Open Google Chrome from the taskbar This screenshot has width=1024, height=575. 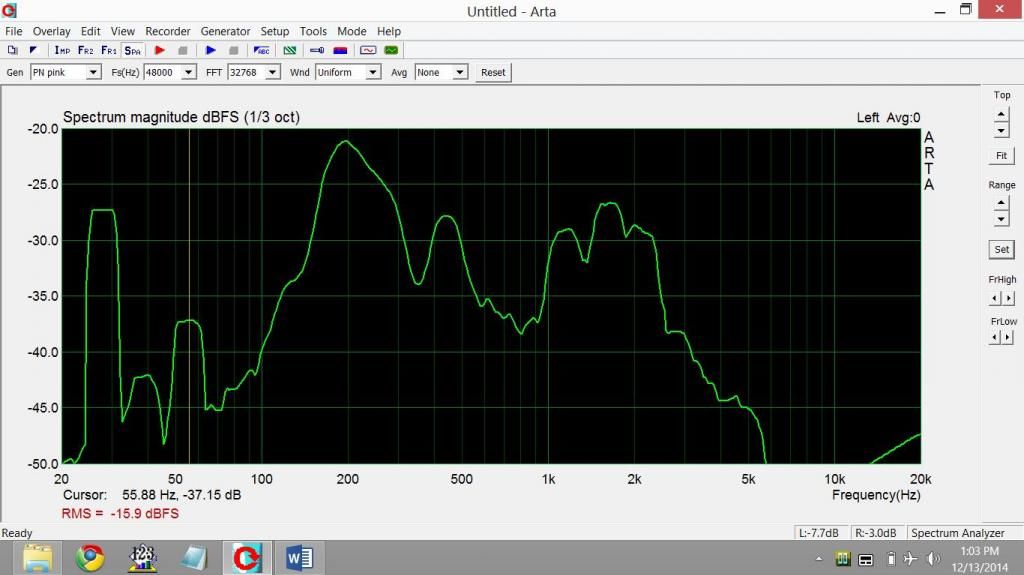pyautogui.click(x=90, y=558)
